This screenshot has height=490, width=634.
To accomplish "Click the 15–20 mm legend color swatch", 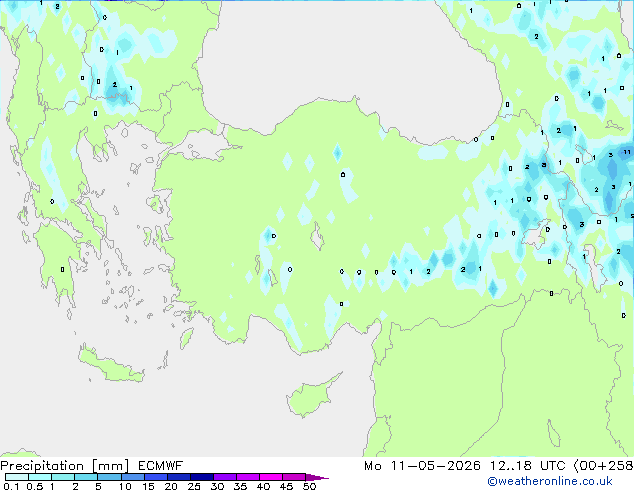I will coord(155,477).
